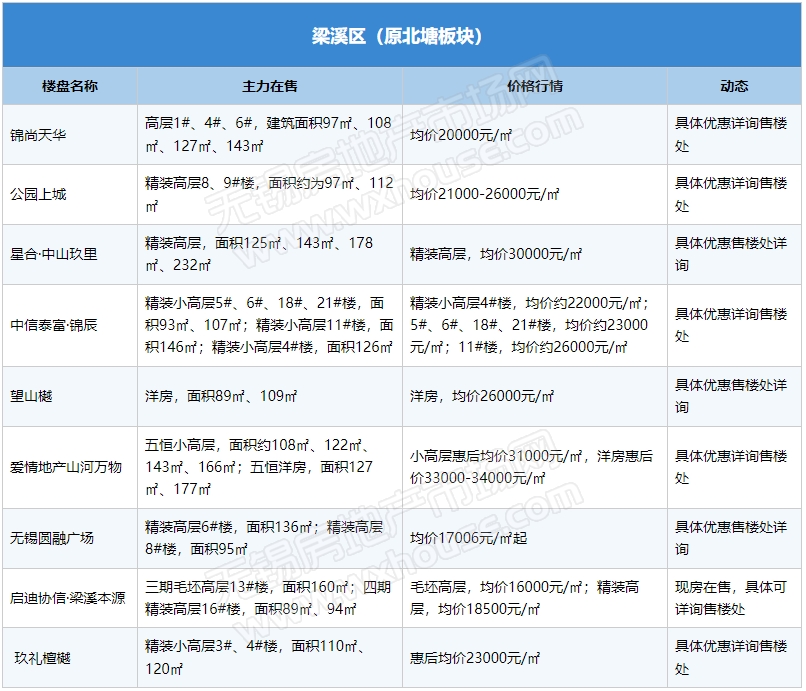Click the project name "公园上城"

(x=38, y=194)
